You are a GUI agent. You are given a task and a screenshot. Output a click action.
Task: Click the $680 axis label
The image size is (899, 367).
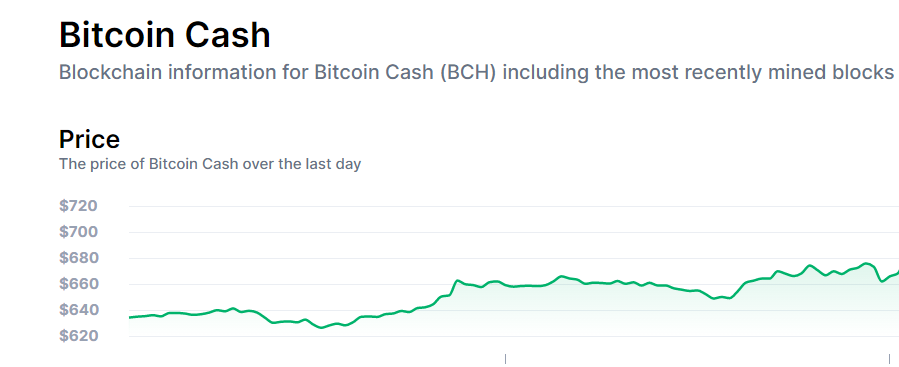79,258
